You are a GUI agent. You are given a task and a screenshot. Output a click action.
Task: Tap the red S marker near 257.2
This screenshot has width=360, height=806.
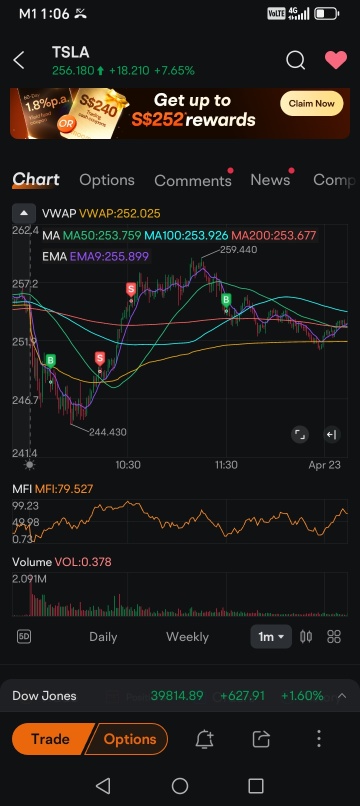click(131, 289)
